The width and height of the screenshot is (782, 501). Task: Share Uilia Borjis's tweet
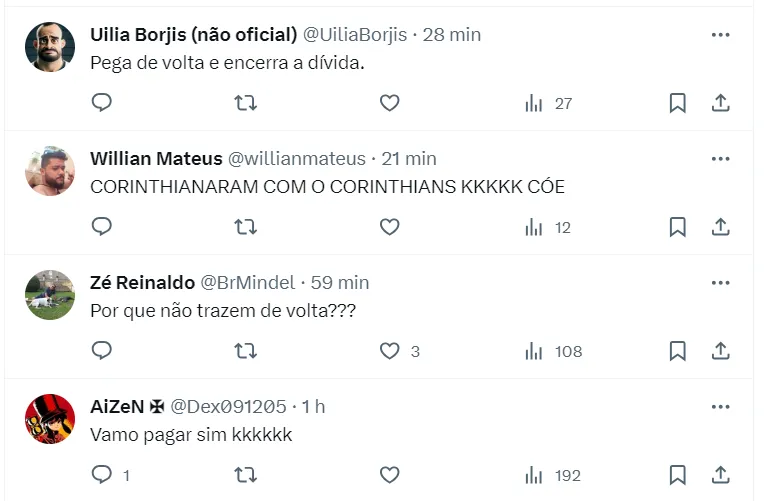point(720,103)
